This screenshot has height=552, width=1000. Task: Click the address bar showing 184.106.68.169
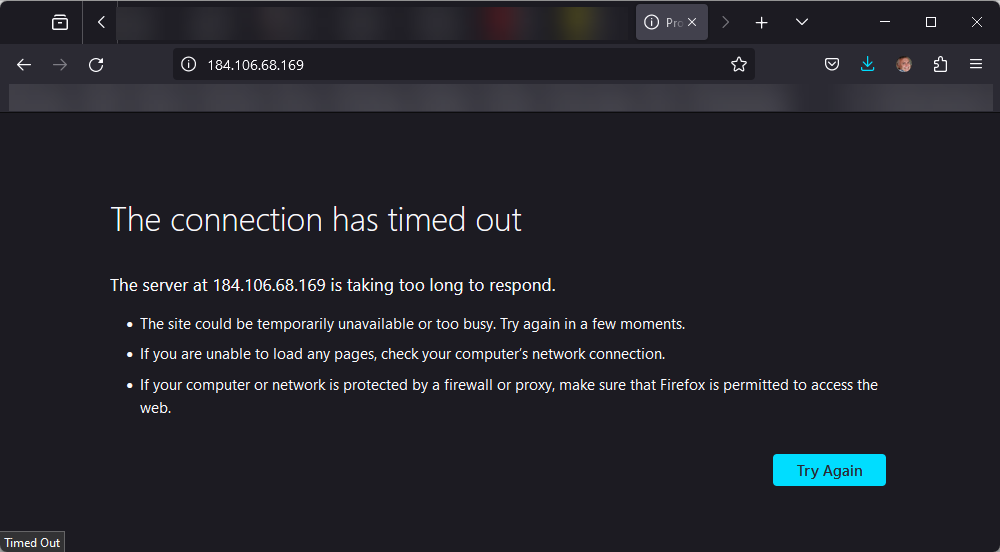(x=450, y=65)
